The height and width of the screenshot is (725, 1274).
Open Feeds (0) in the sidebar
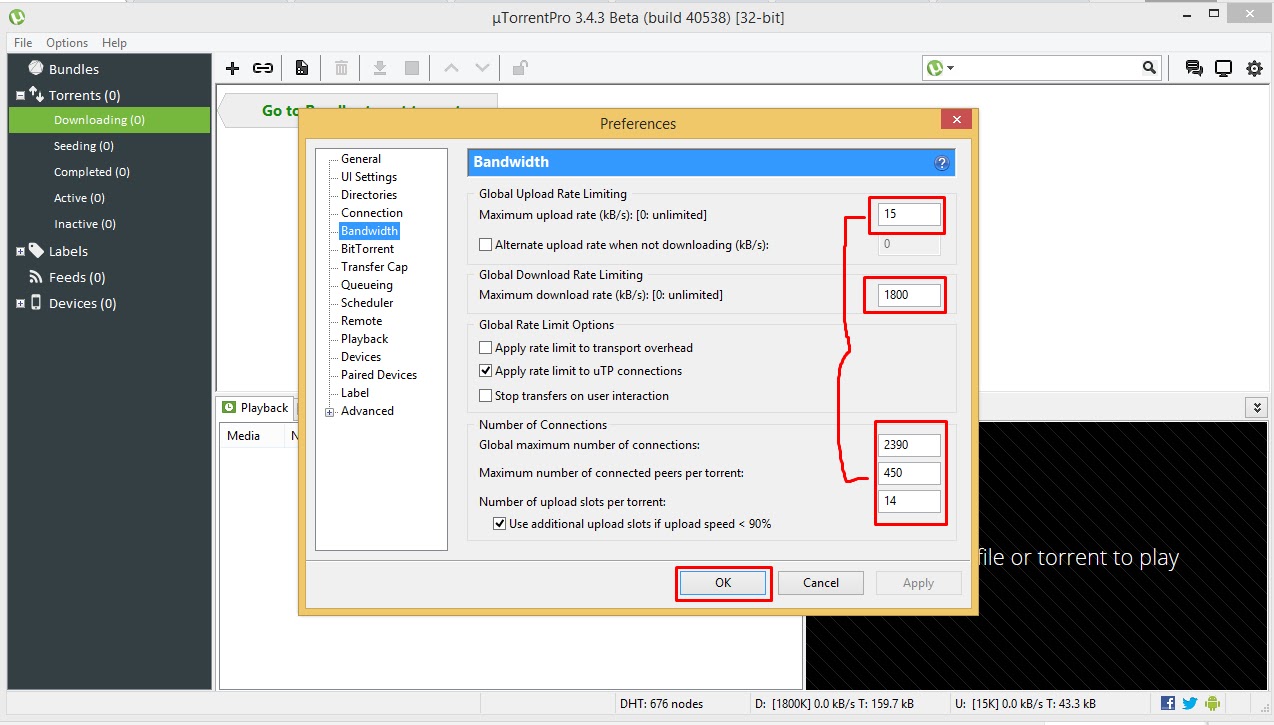(x=77, y=277)
